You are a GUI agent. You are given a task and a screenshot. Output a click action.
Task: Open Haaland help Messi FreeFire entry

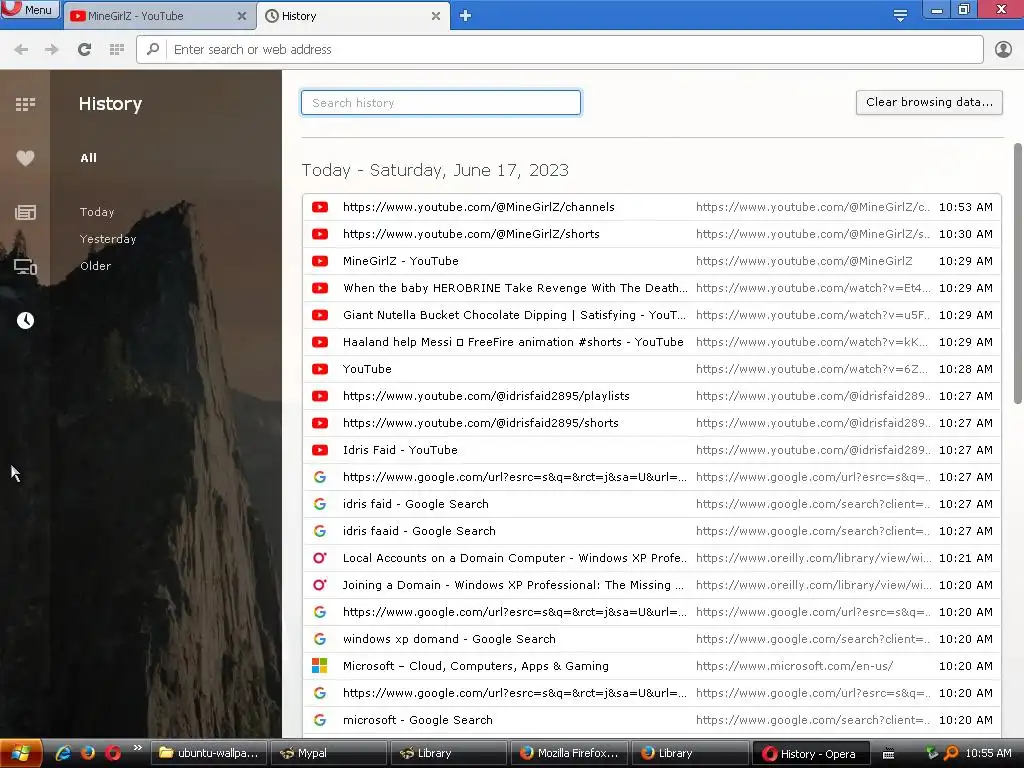(652, 342)
